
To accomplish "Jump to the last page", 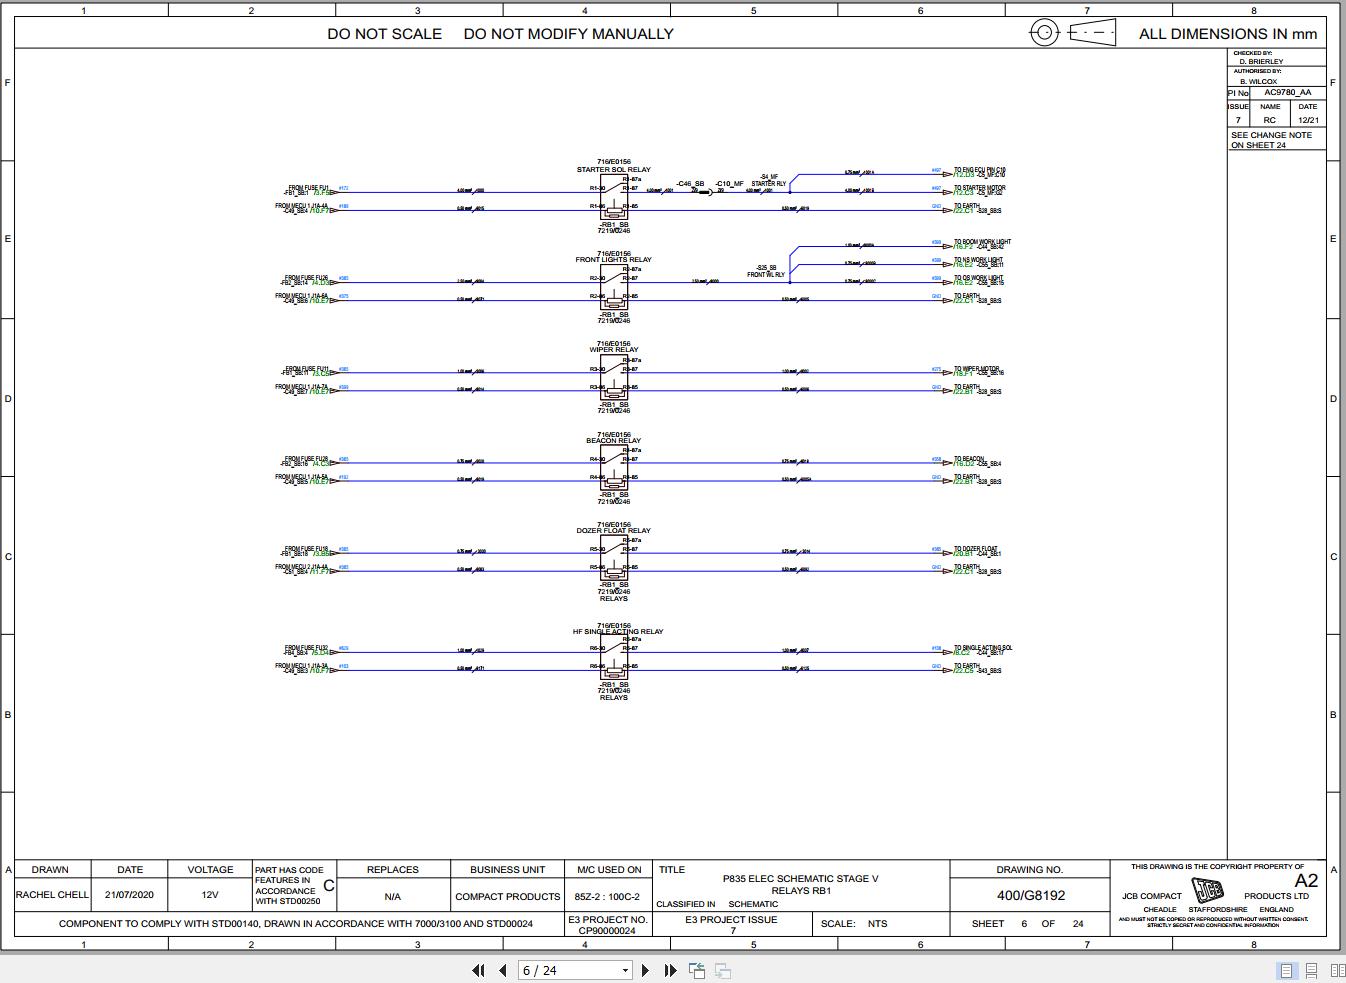I will point(670,970).
